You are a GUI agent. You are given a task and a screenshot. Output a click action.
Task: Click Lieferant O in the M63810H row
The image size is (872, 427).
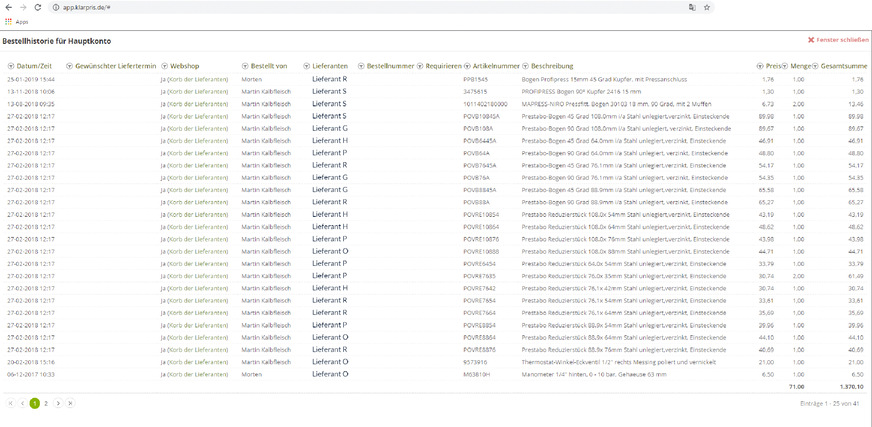[330, 374]
